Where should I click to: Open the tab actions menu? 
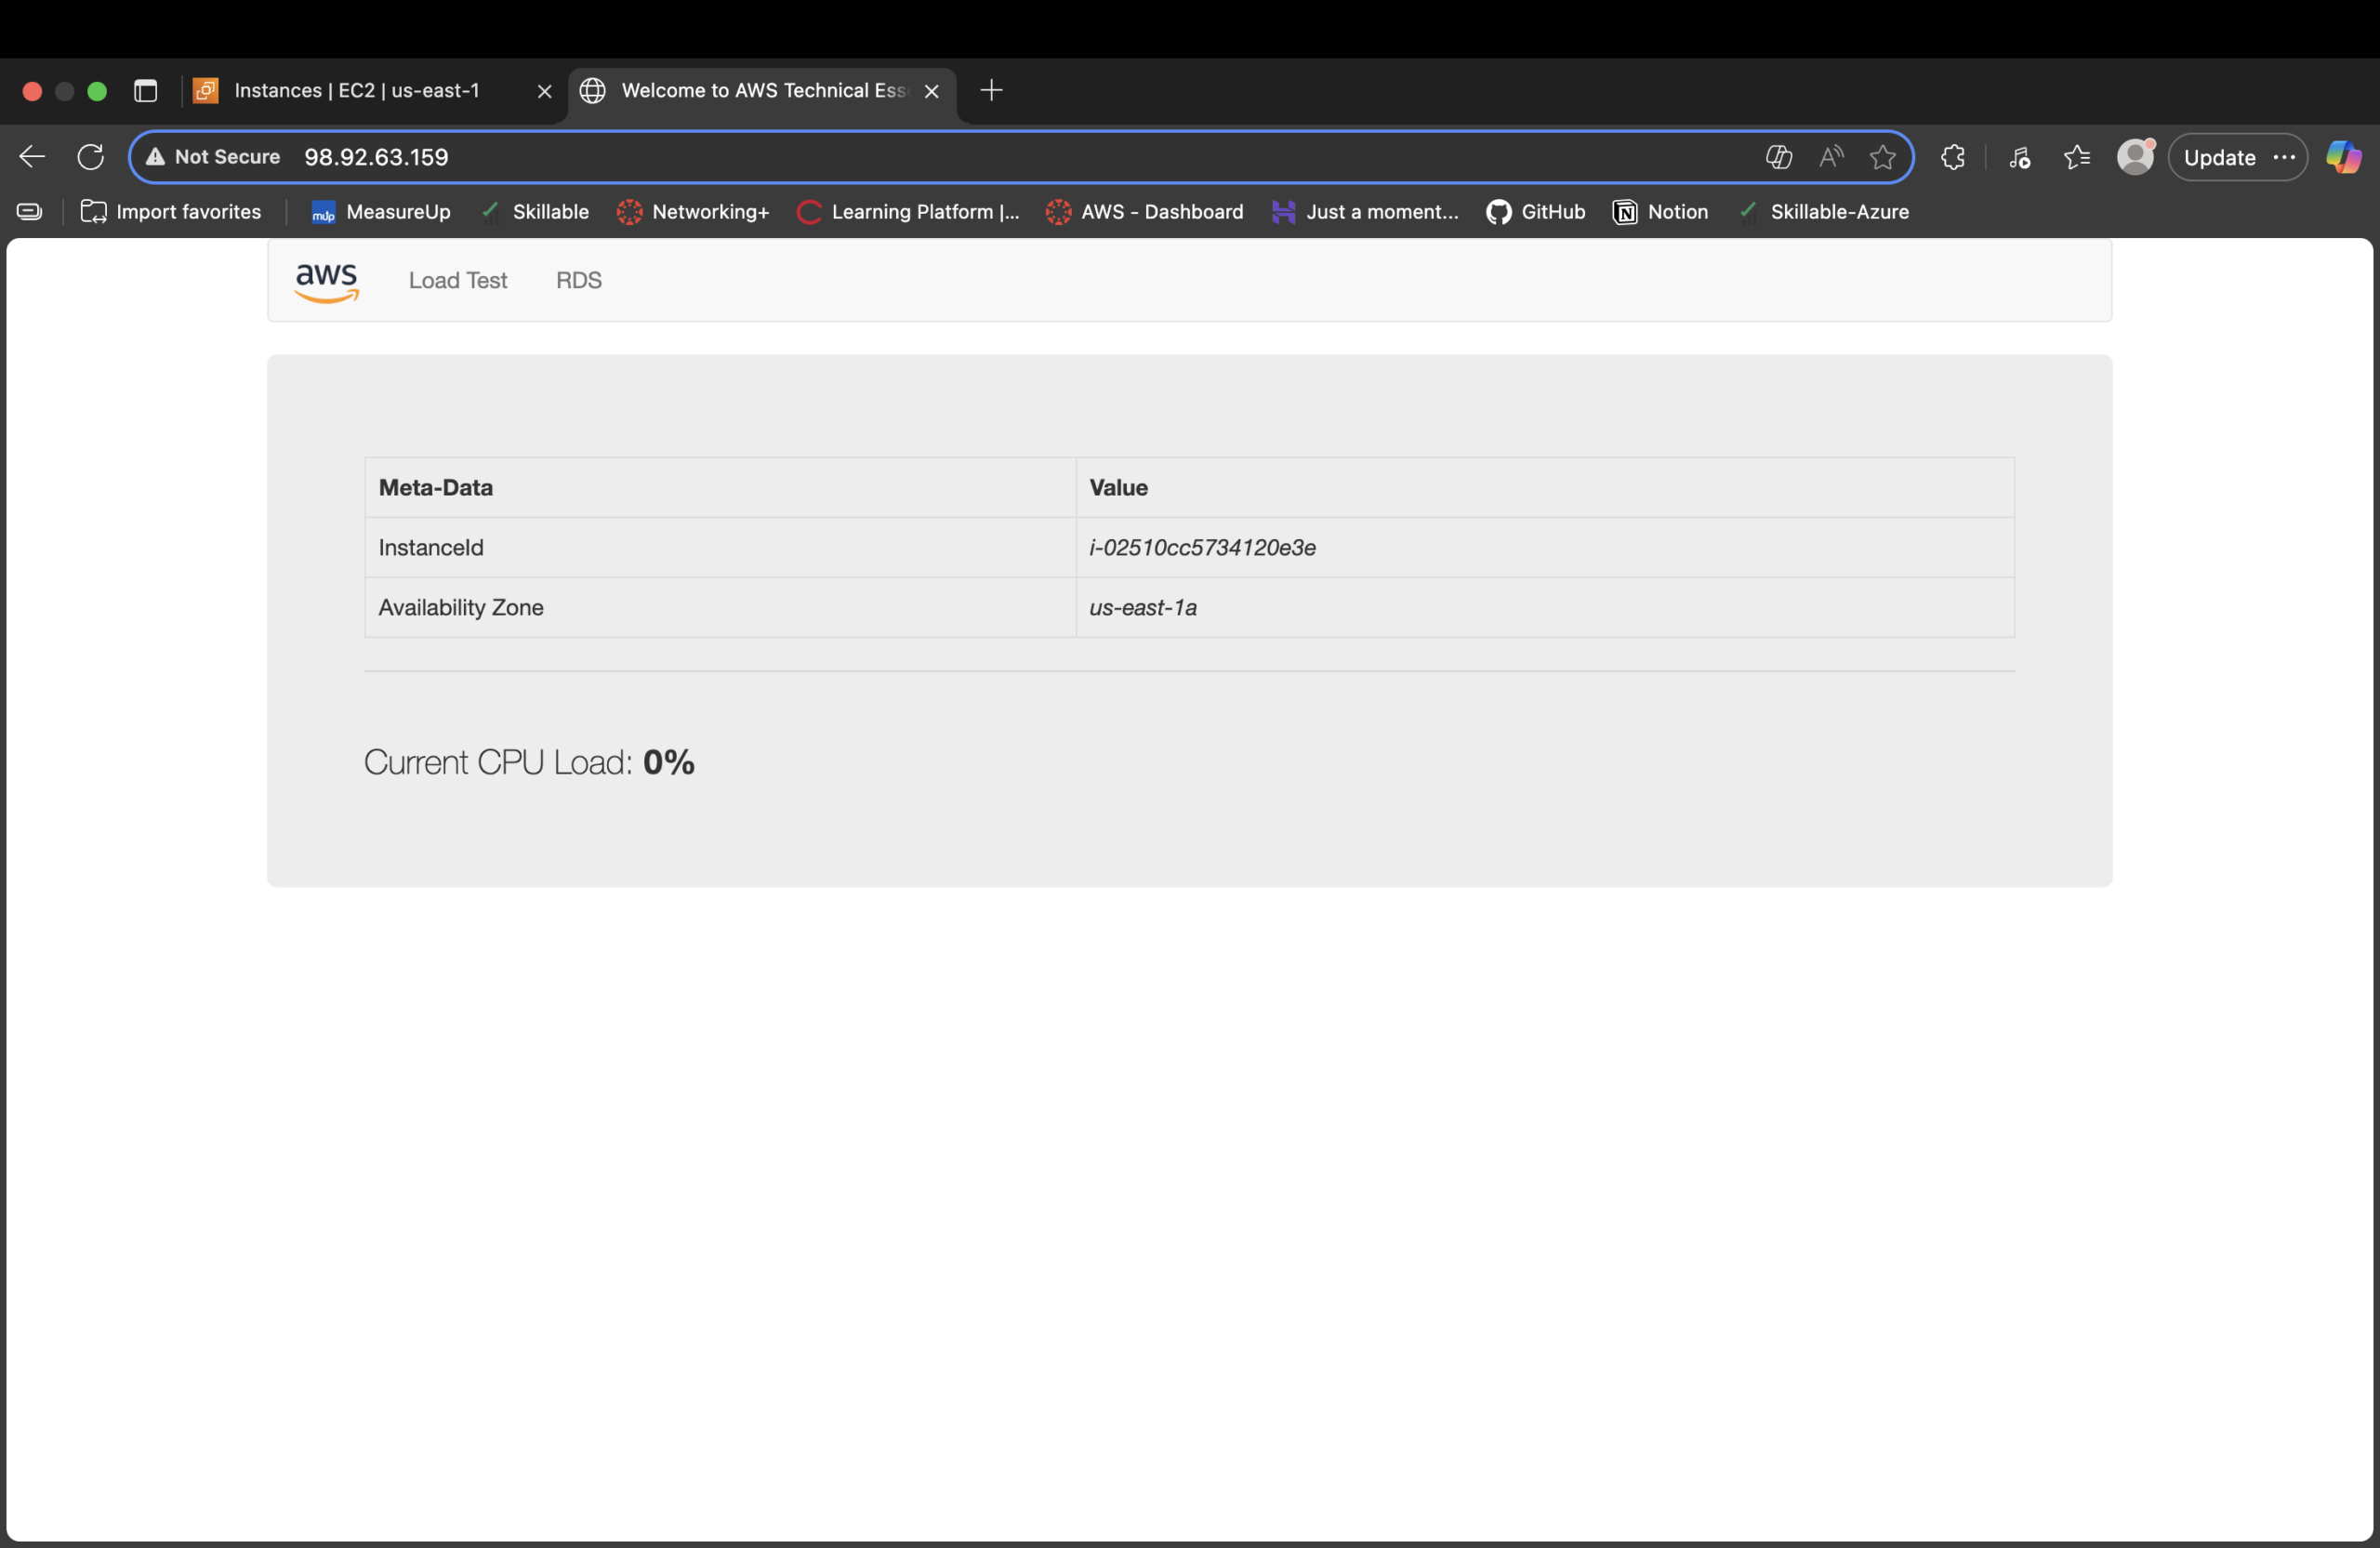tap(146, 90)
